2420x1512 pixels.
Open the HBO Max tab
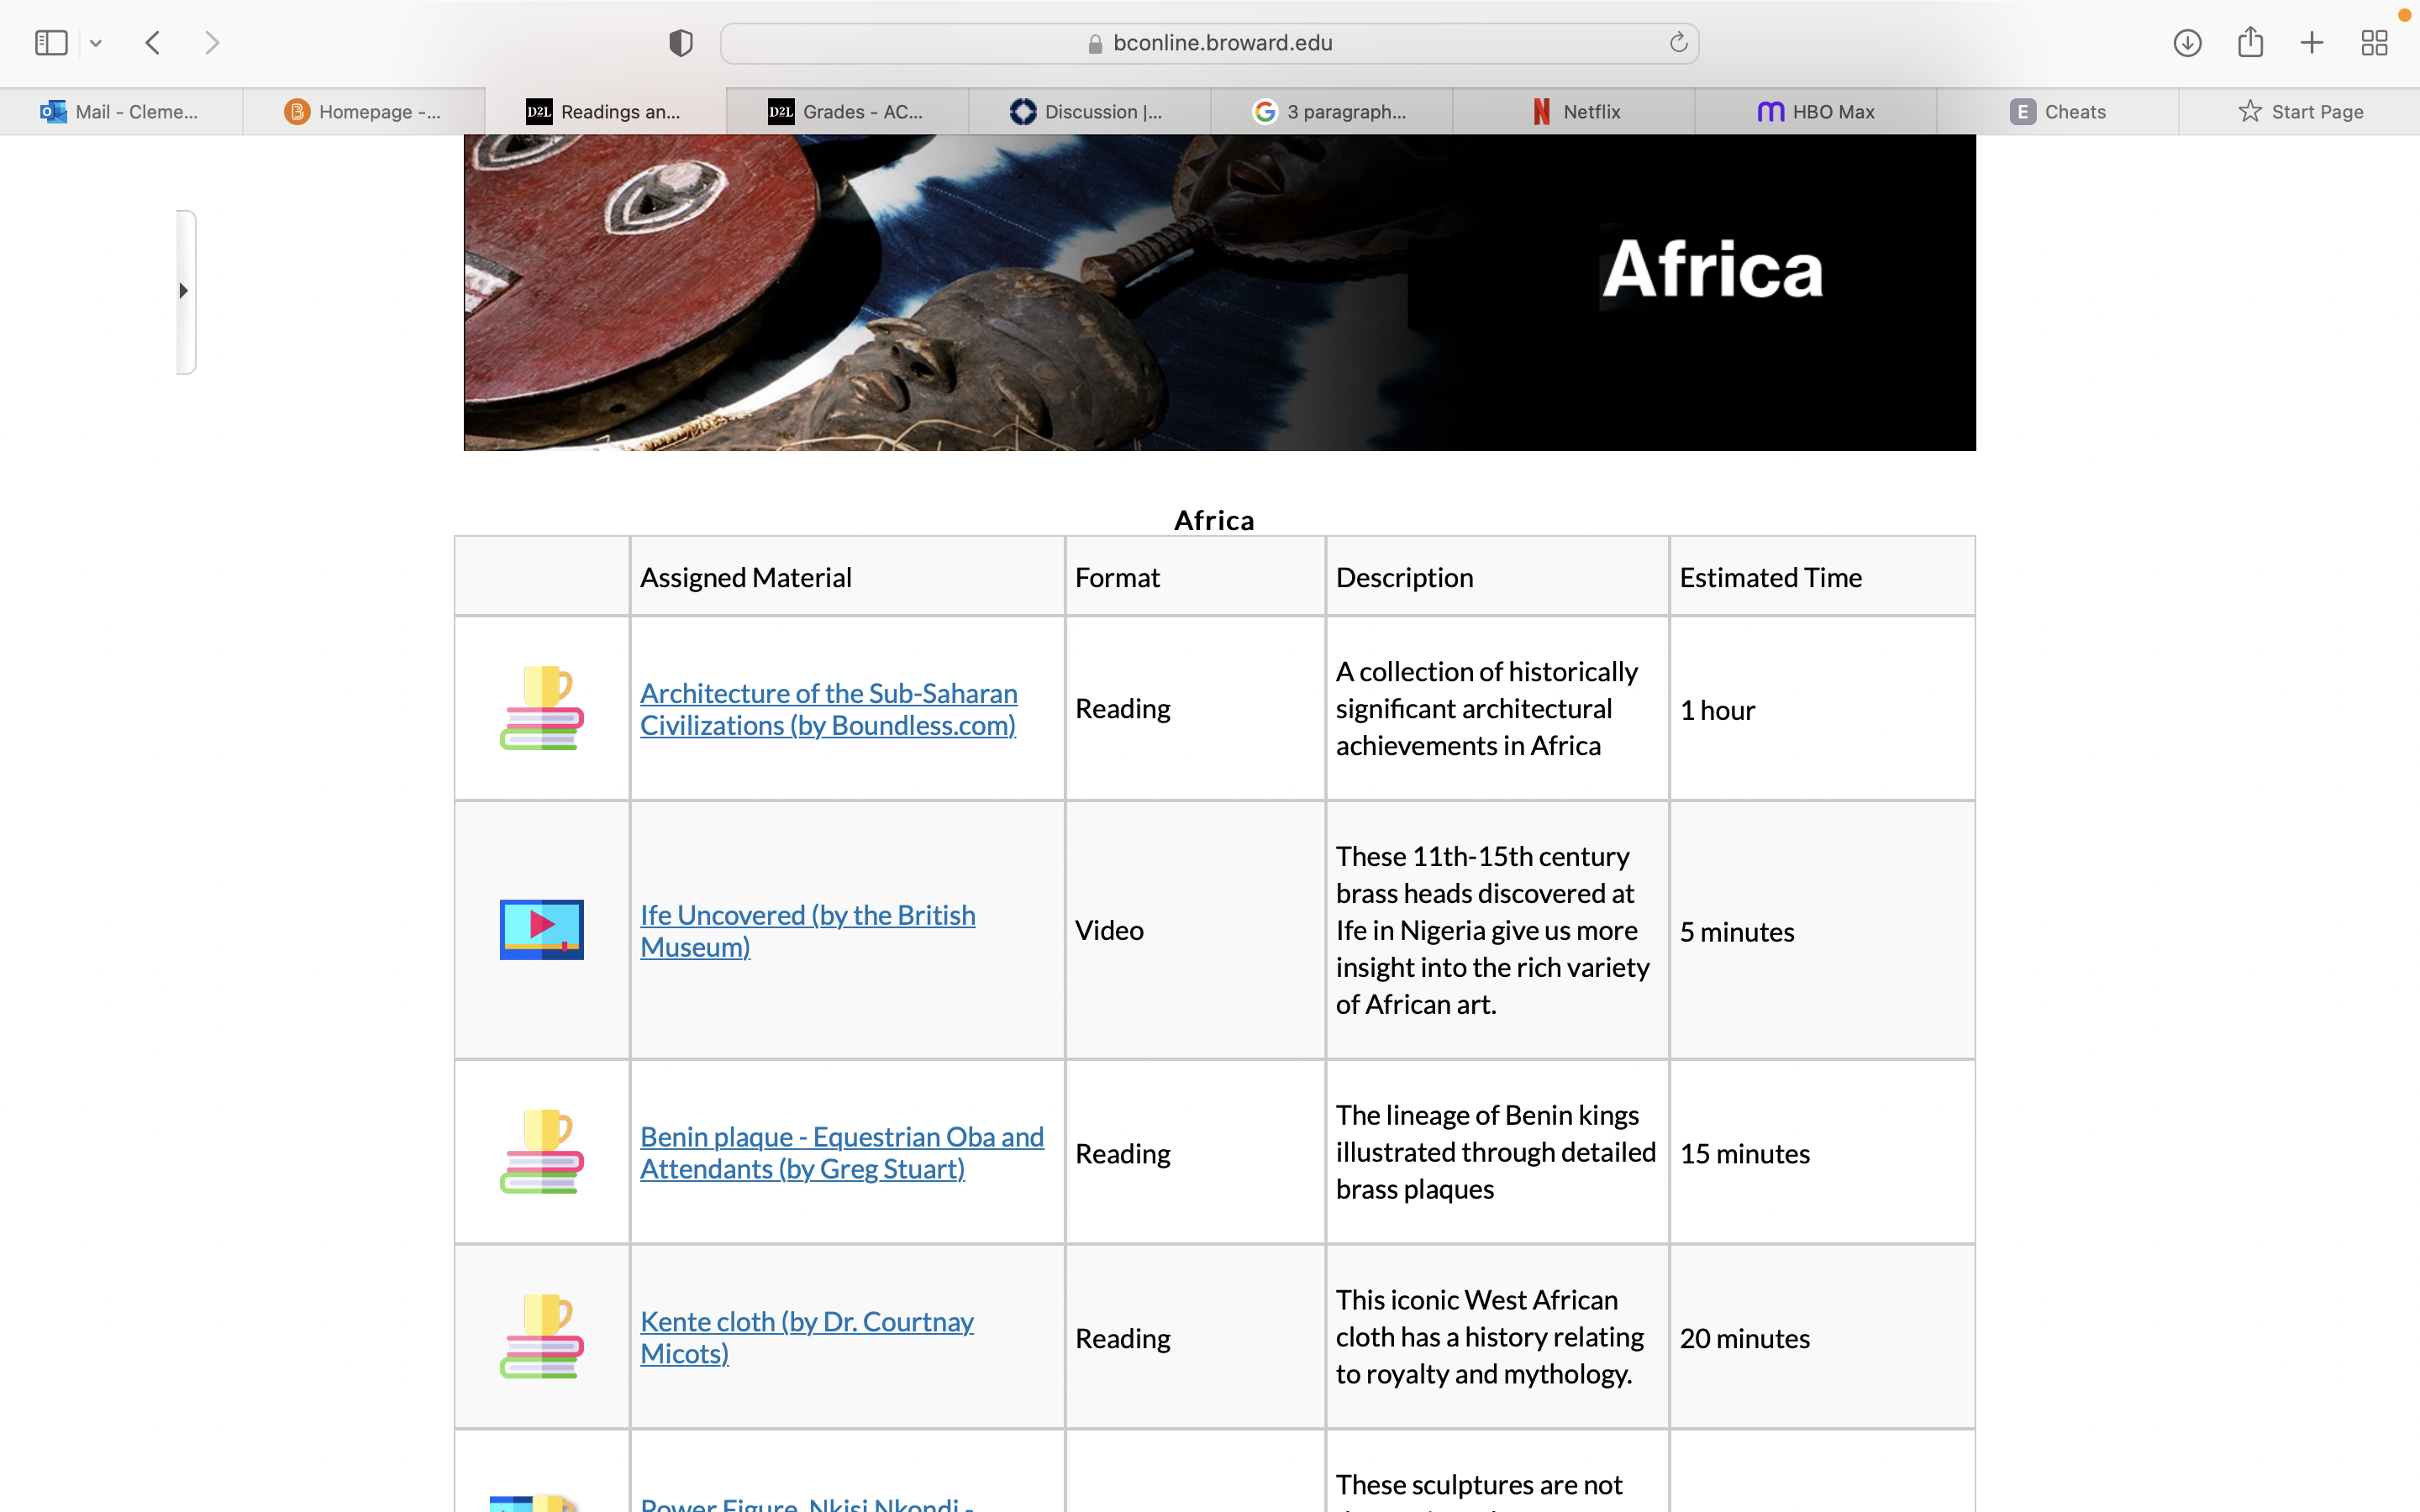(x=1815, y=112)
